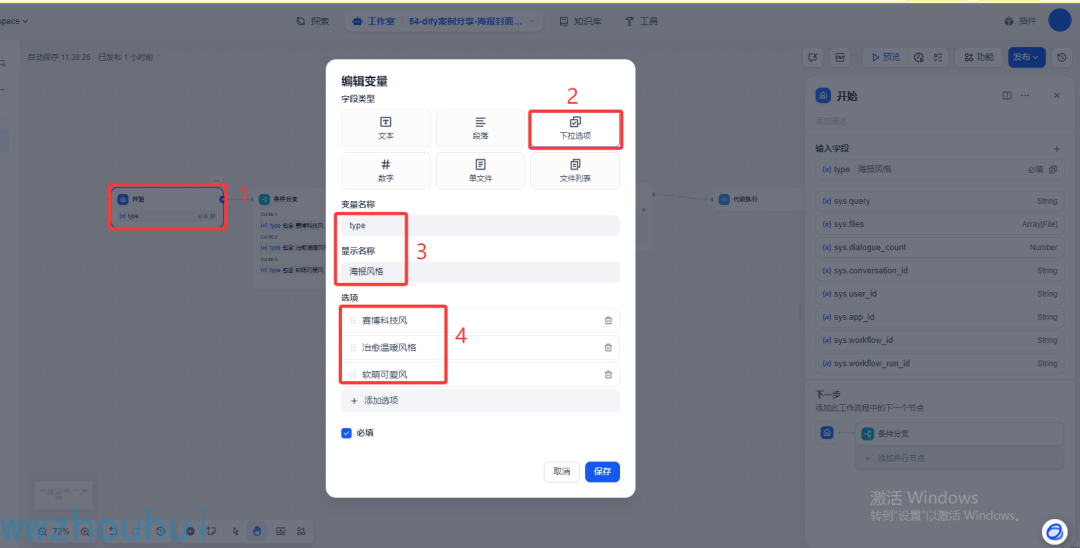Viewport: 1080px width, 548px height.
Task: Click the 预览 run button
Action: pyautogui.click(x=886, y=57)
